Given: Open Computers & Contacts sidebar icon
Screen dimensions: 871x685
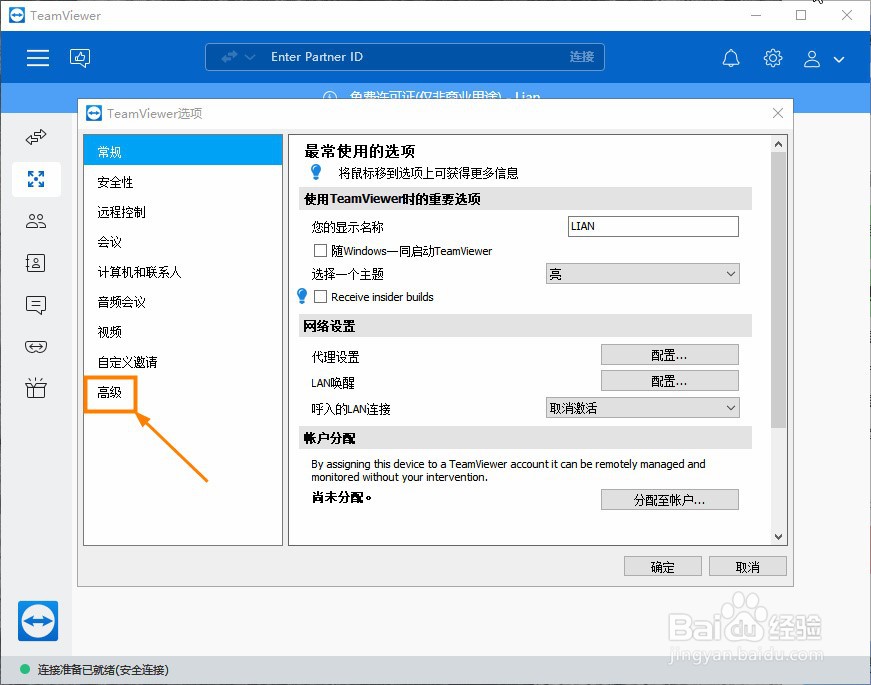Looking at the screenshot, I should tap(36, 263).
